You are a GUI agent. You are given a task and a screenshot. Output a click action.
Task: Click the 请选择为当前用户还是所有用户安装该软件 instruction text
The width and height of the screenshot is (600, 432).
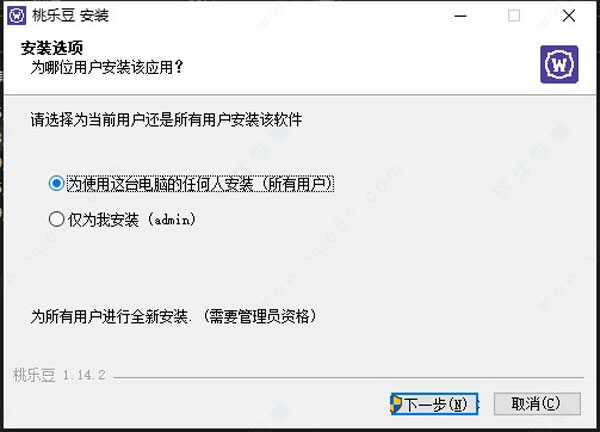click(x=166, y=120)
